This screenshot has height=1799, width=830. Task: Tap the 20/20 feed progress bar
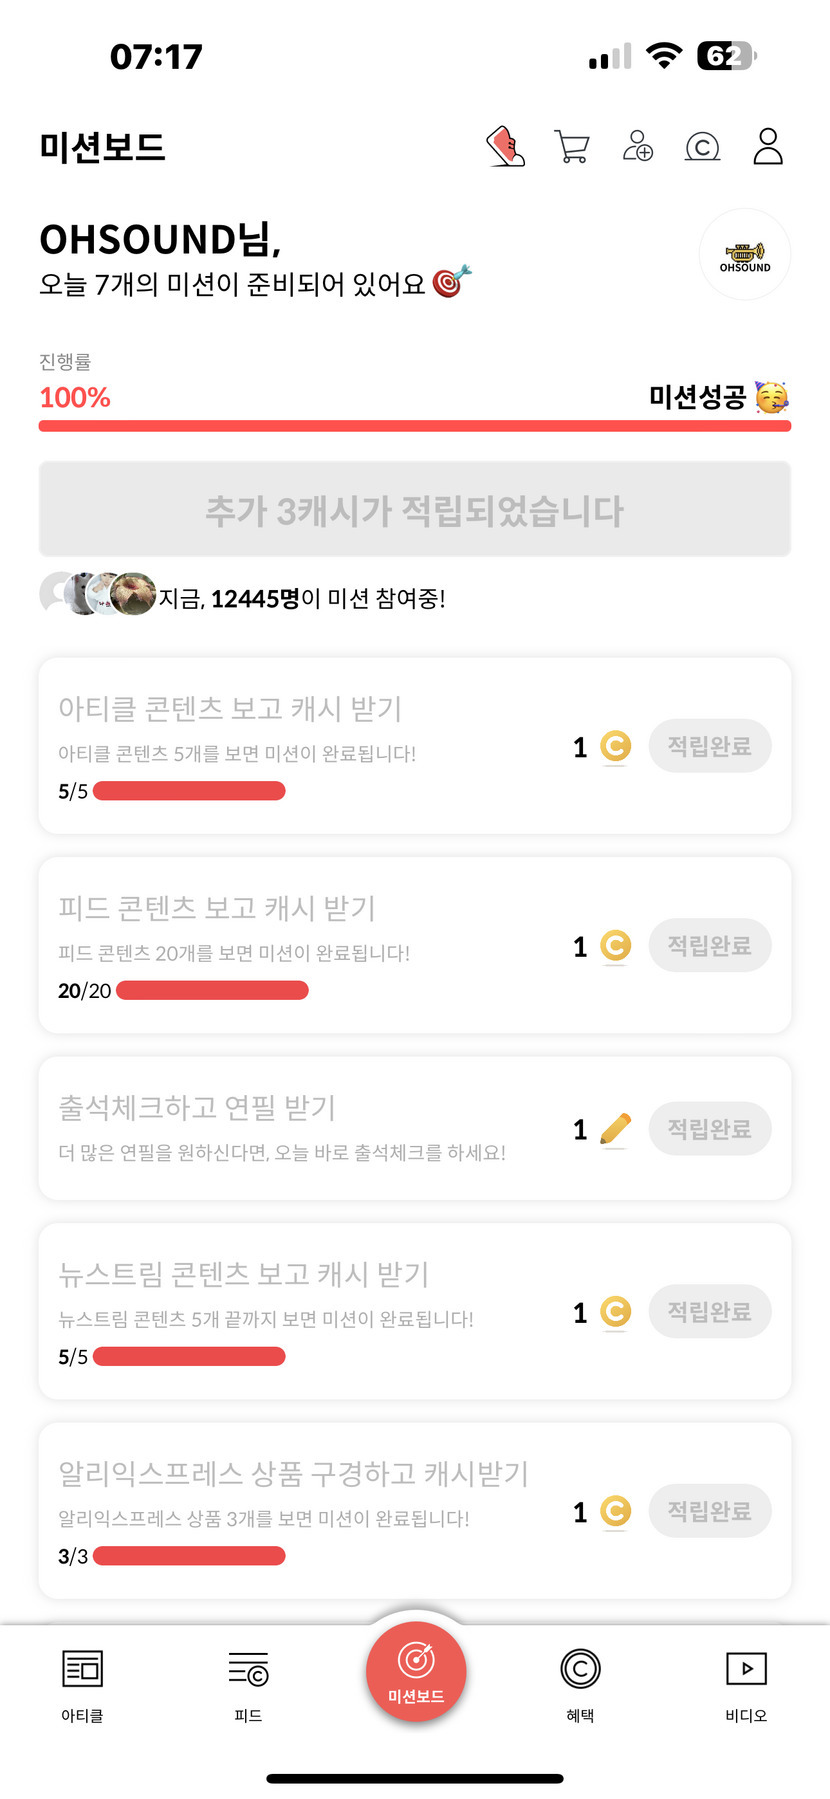[x=212, y=990]
